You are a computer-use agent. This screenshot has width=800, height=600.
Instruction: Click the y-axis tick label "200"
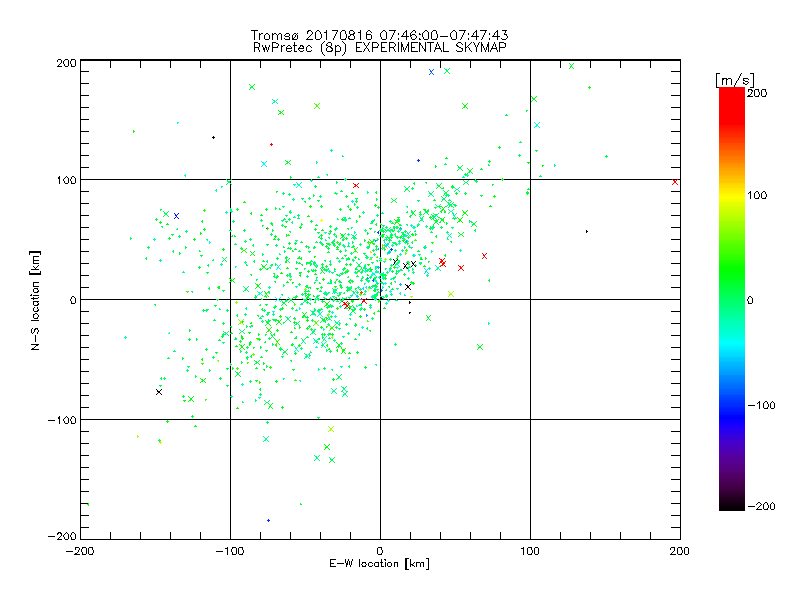click(x=66, y=63)
